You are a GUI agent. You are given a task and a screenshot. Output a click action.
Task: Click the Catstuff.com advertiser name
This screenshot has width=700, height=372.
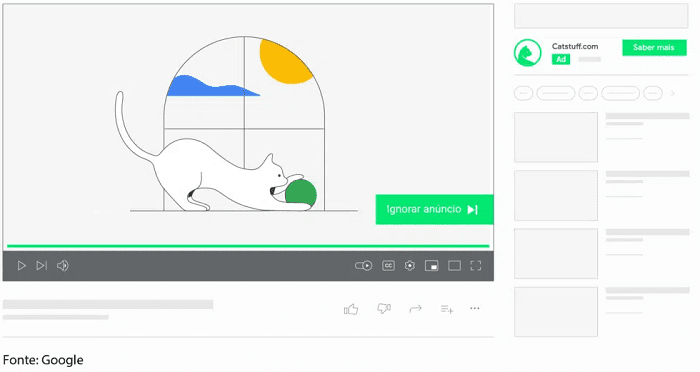click(575, 46)
